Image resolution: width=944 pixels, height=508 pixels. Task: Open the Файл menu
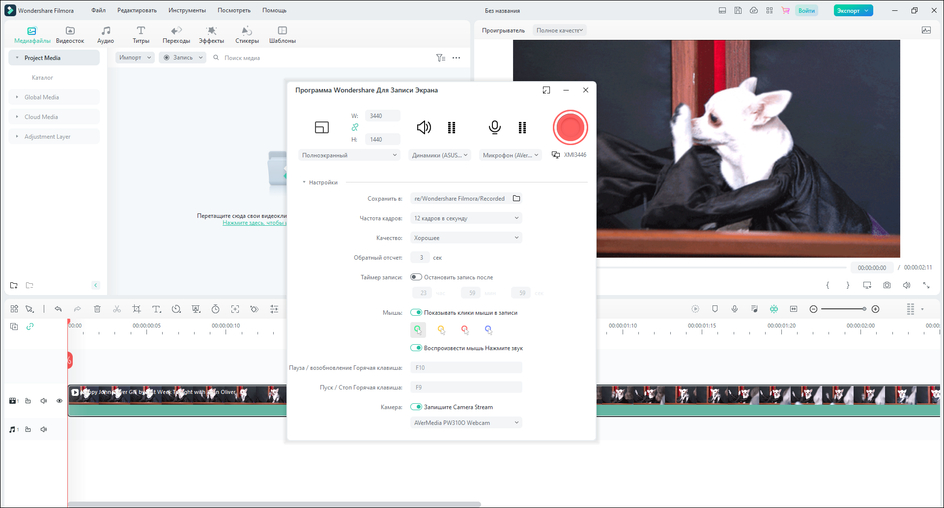(98, 10)
